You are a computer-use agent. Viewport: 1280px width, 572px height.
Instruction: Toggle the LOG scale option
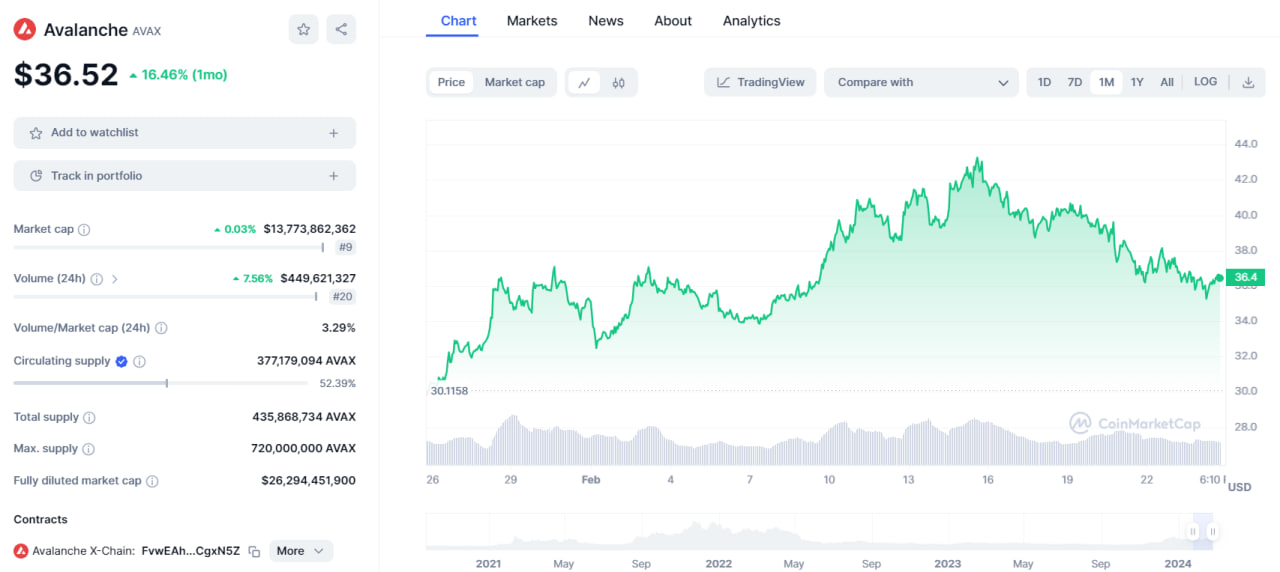(1205, 82)
